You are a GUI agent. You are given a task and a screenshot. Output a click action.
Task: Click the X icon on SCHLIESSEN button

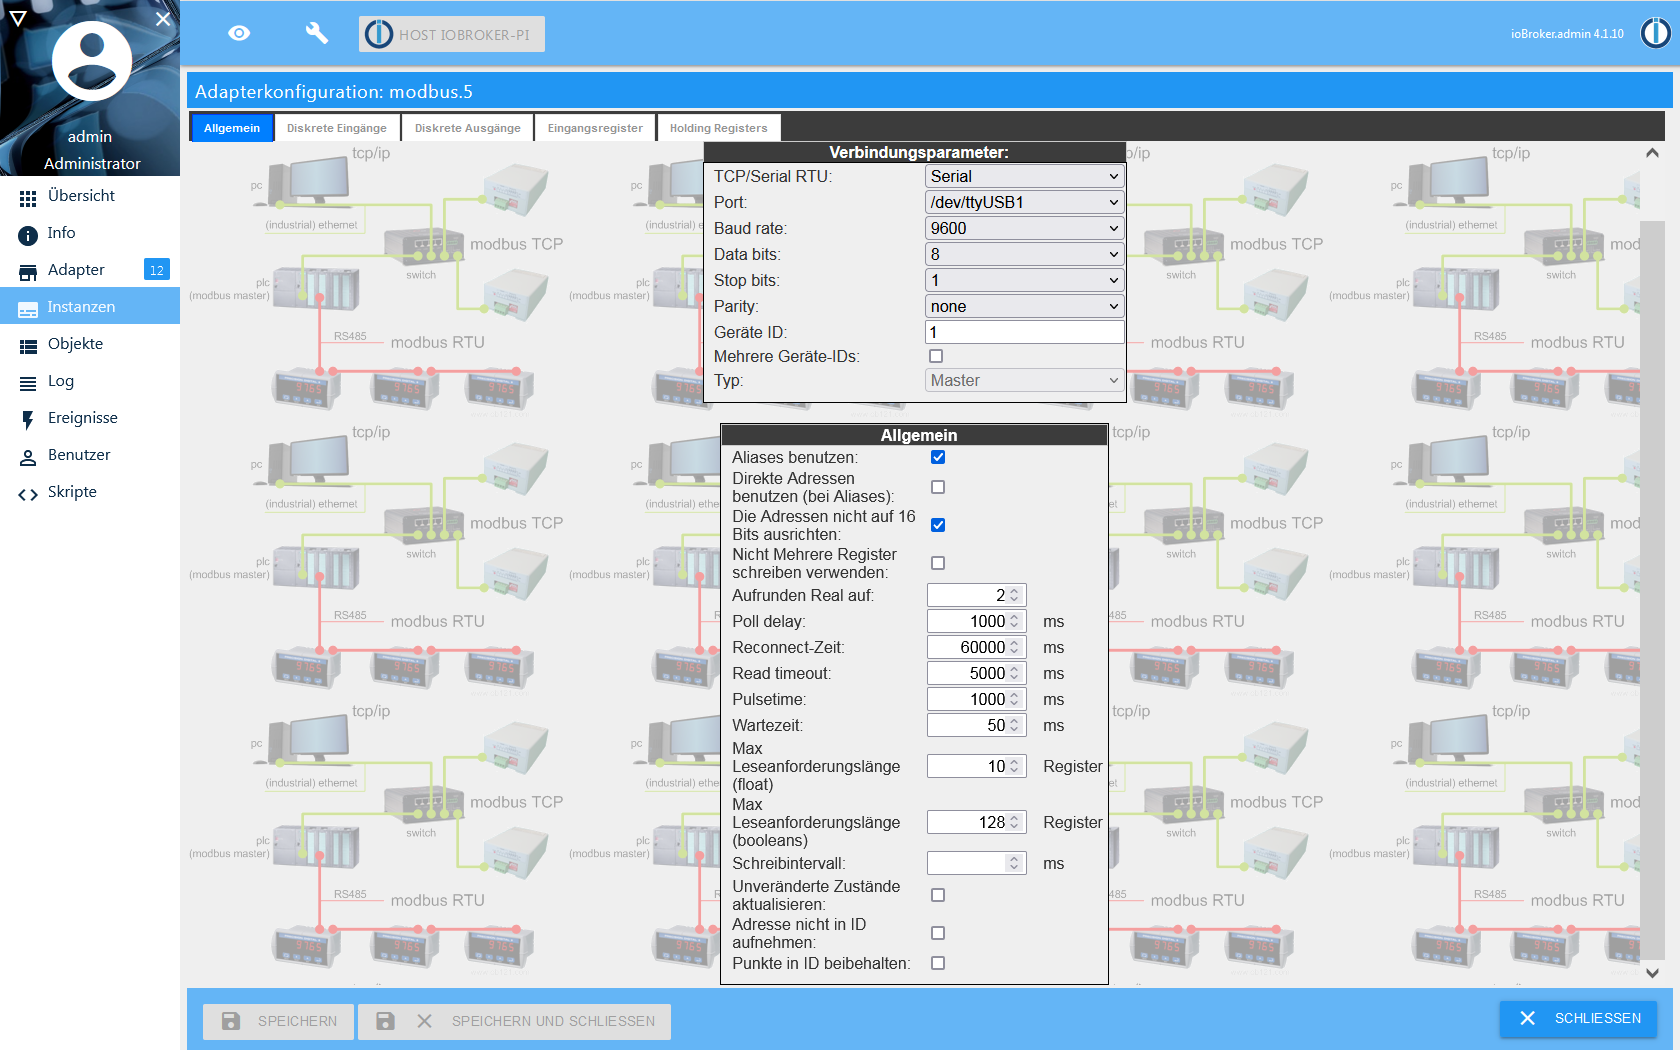1527,1018
